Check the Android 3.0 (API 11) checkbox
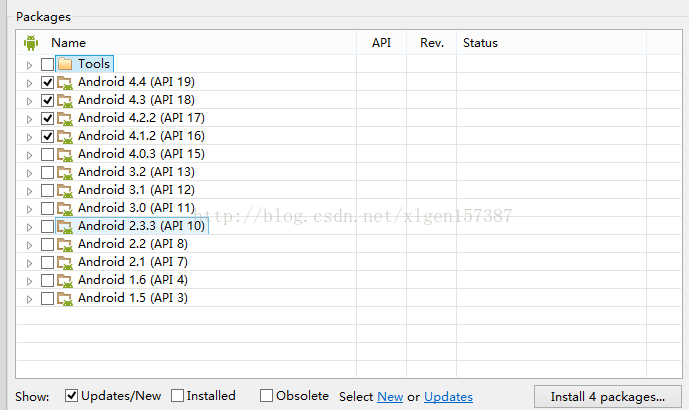This screenshot has width=689, height=410. pos(47,208)
